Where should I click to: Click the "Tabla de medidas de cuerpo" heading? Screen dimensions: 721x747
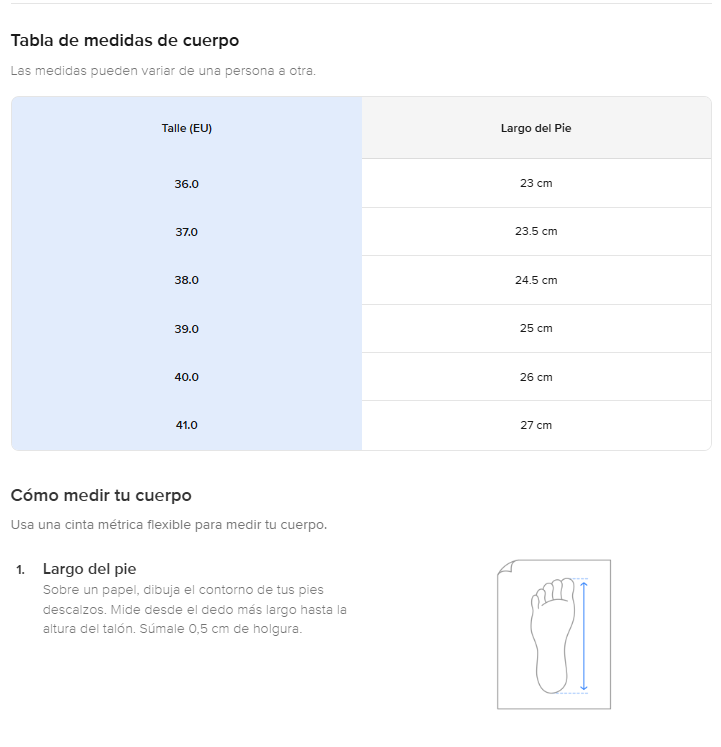point(125,41)
